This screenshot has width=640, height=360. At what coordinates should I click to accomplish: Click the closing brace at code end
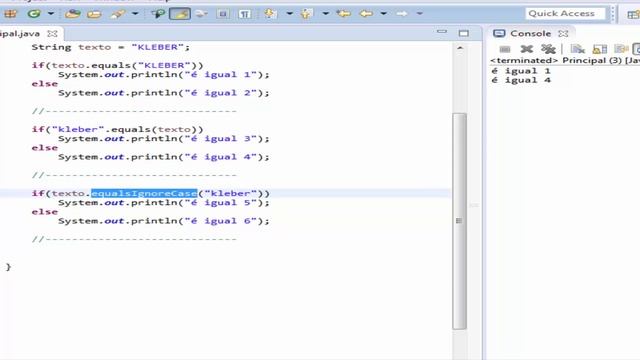click(x=8, y=267)
